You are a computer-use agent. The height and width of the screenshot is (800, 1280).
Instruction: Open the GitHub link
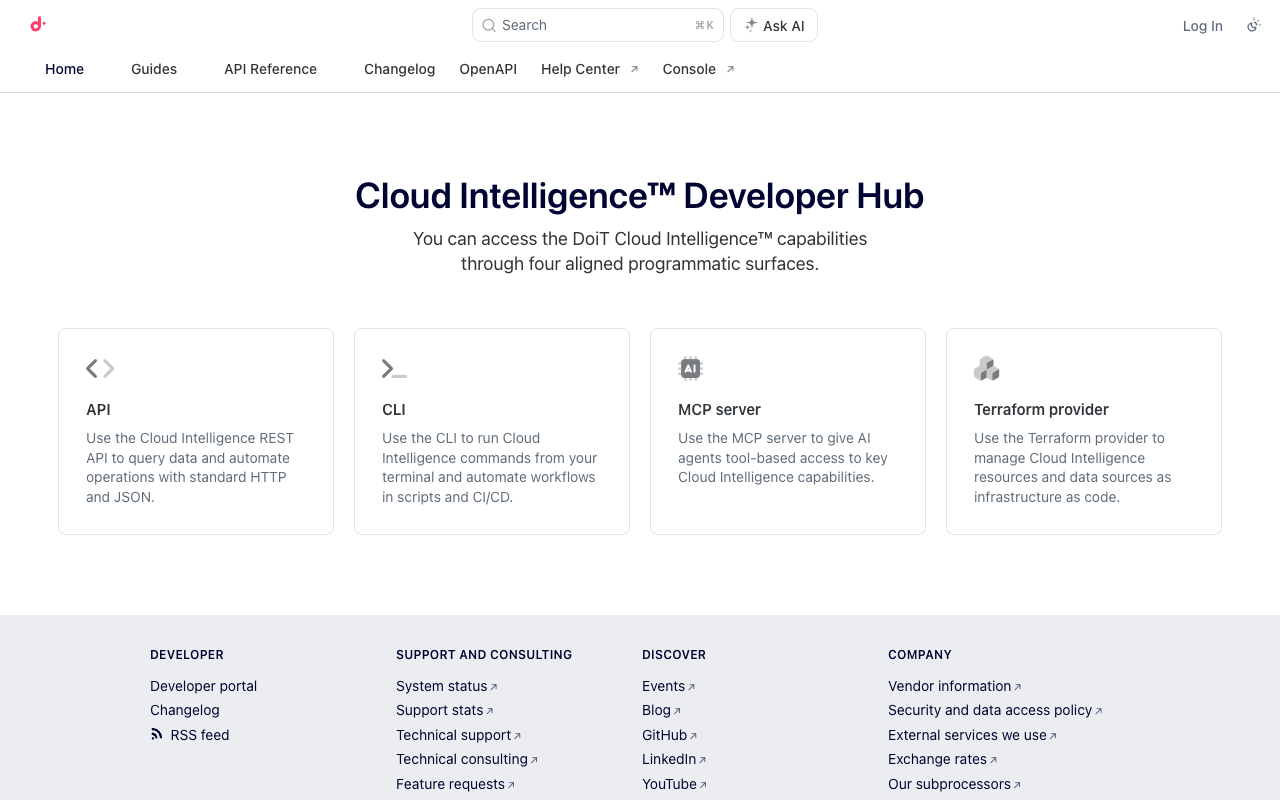pyautogui.click(x=665, y=735)
